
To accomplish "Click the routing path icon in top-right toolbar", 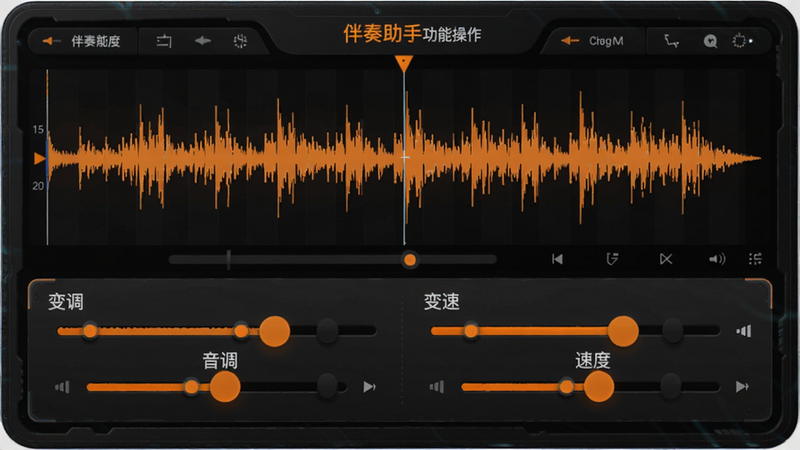I will [x=671, y=41].
